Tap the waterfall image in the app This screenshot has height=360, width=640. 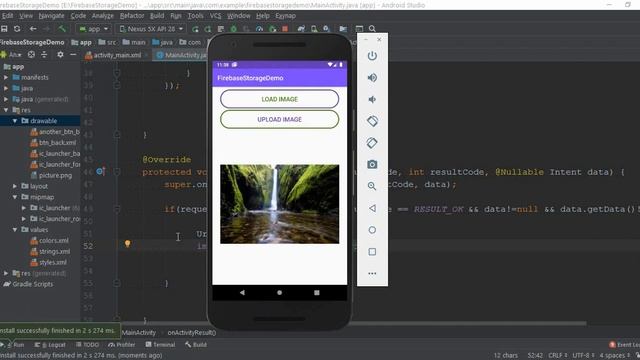pos(280,204)
